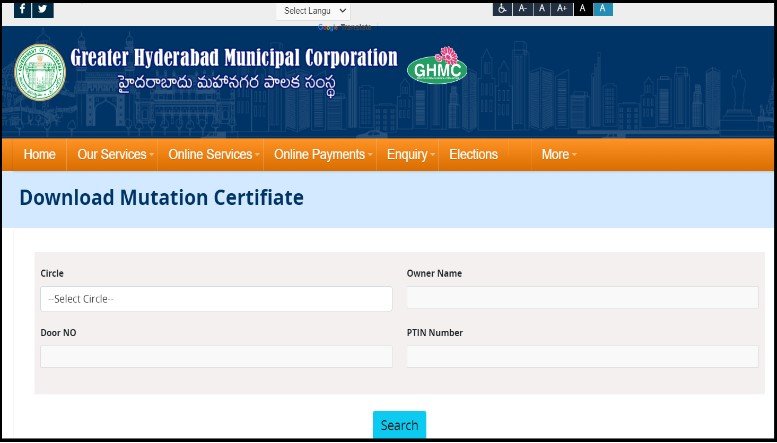The height and width of the screenshot is (443, 777).
Task: Open the Select Circle dropdown
Action: click(217, 299)
